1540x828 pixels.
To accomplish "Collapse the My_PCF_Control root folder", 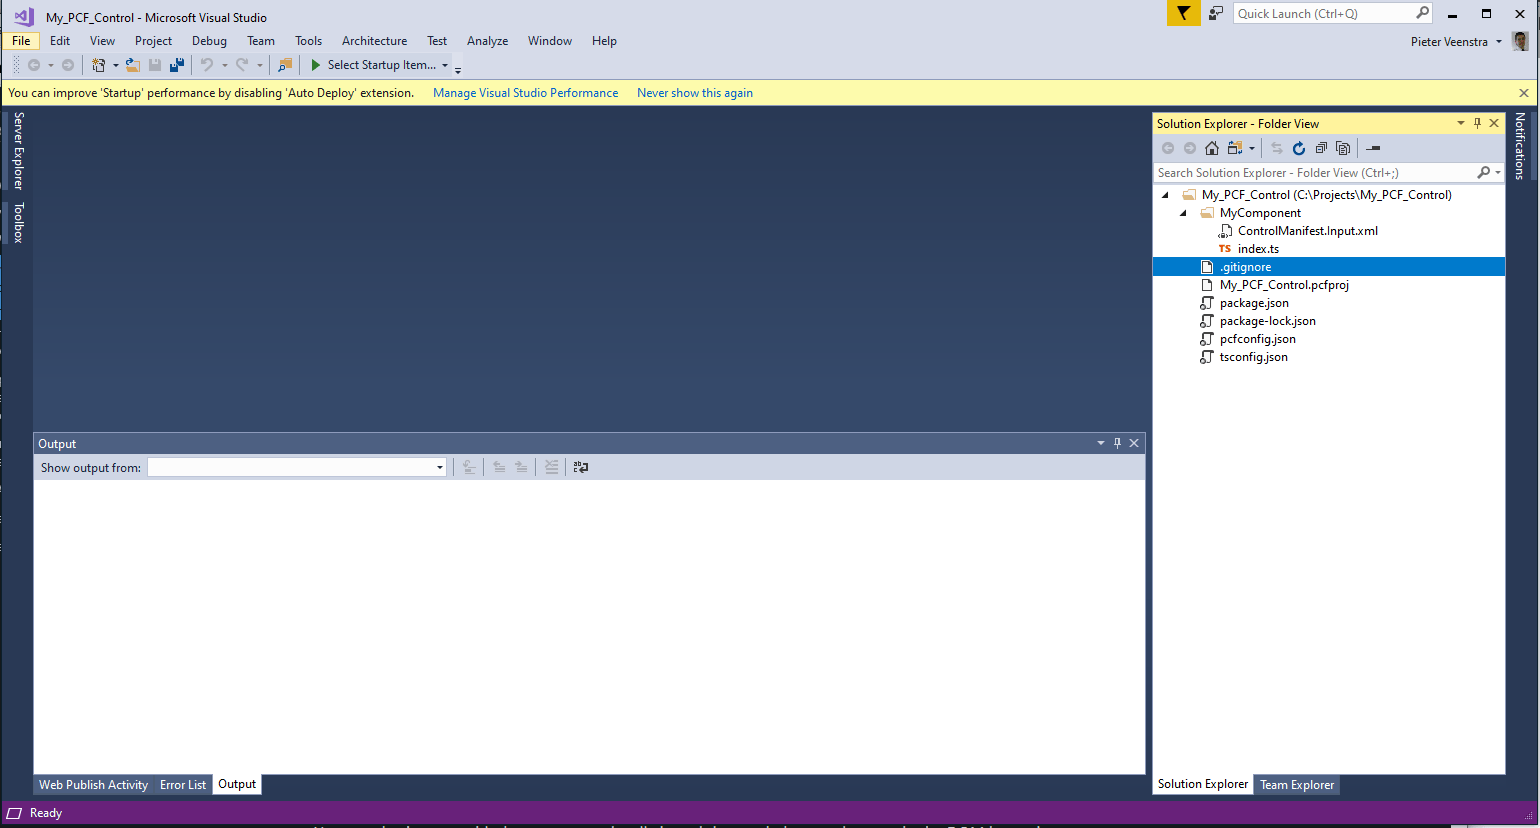I will point(1165,195).
